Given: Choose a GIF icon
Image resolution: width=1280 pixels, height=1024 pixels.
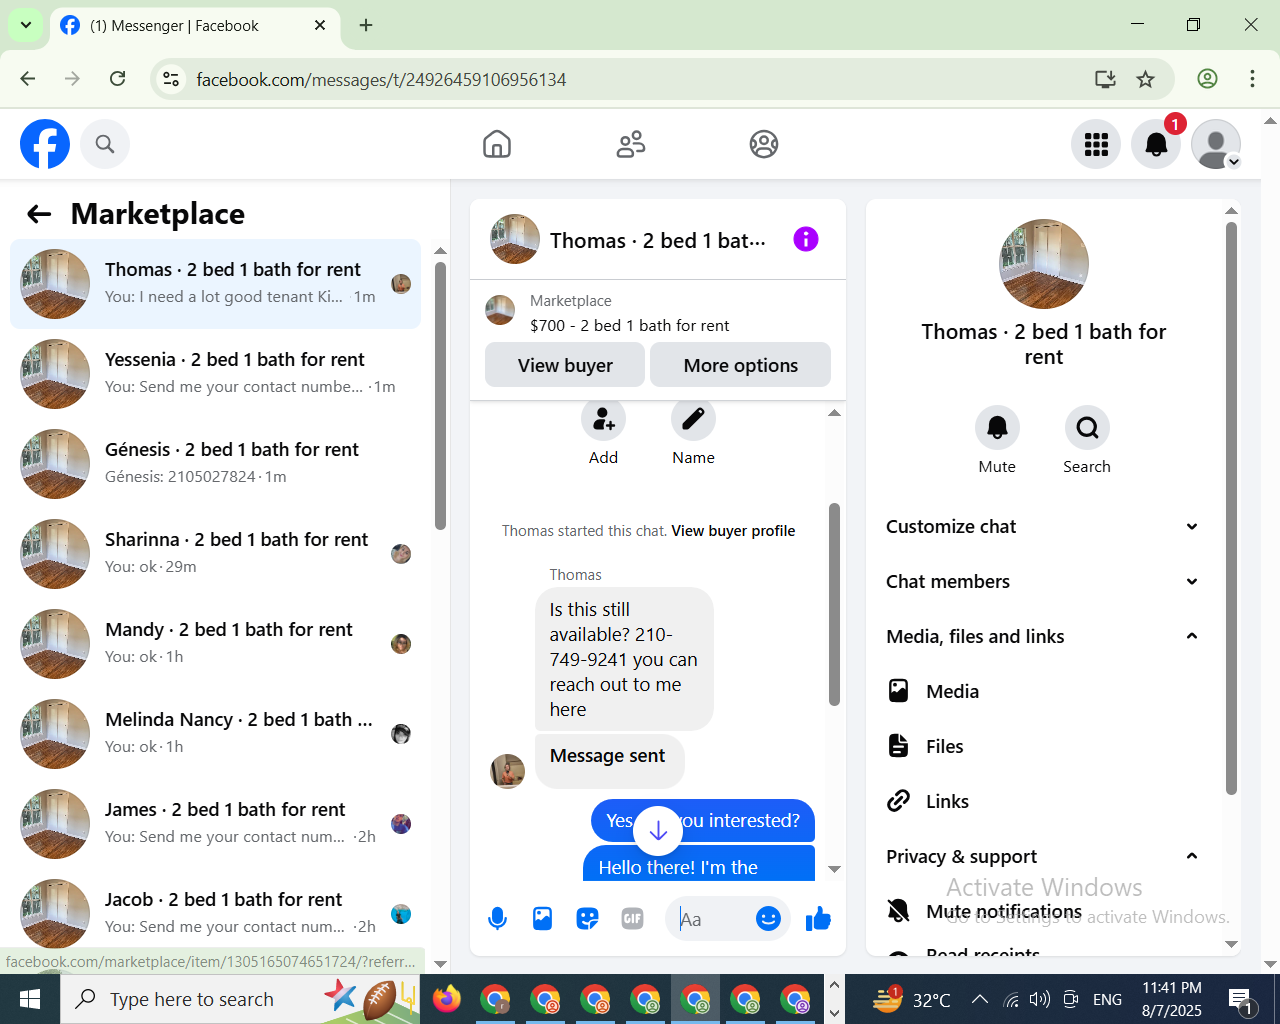Looking at the screenshot, I should pyautogui.click(x=632, y=919).
